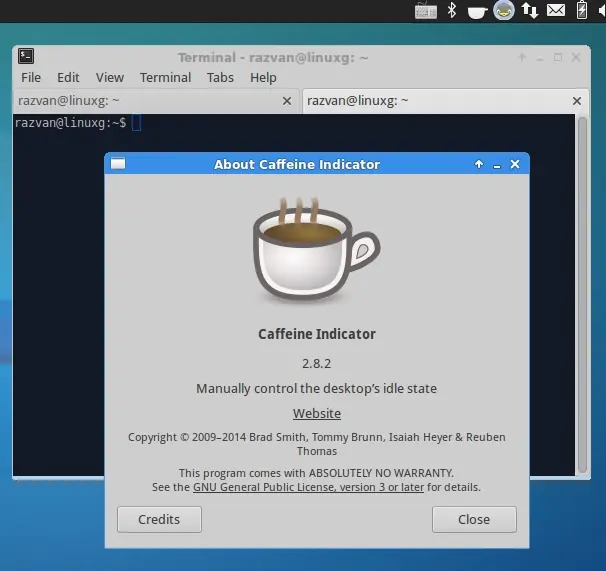606x571 pixels.
Task: Maximize the Terminal window
Action: [x=558, y=58]
